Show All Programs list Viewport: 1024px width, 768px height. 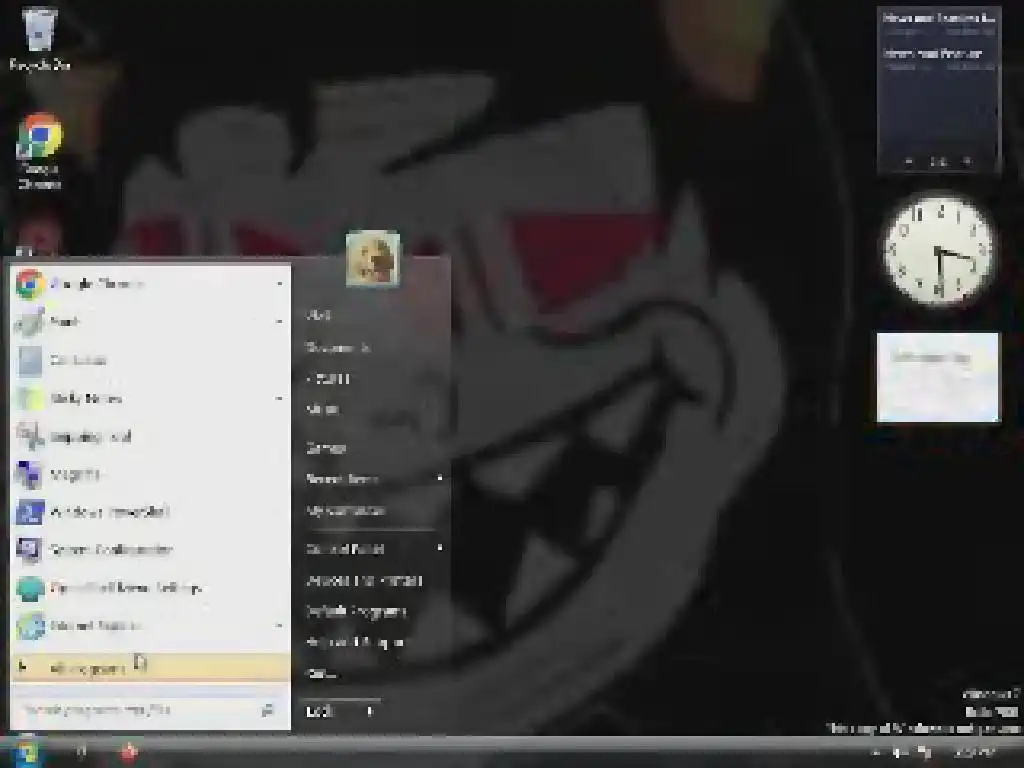click(150, 667)
